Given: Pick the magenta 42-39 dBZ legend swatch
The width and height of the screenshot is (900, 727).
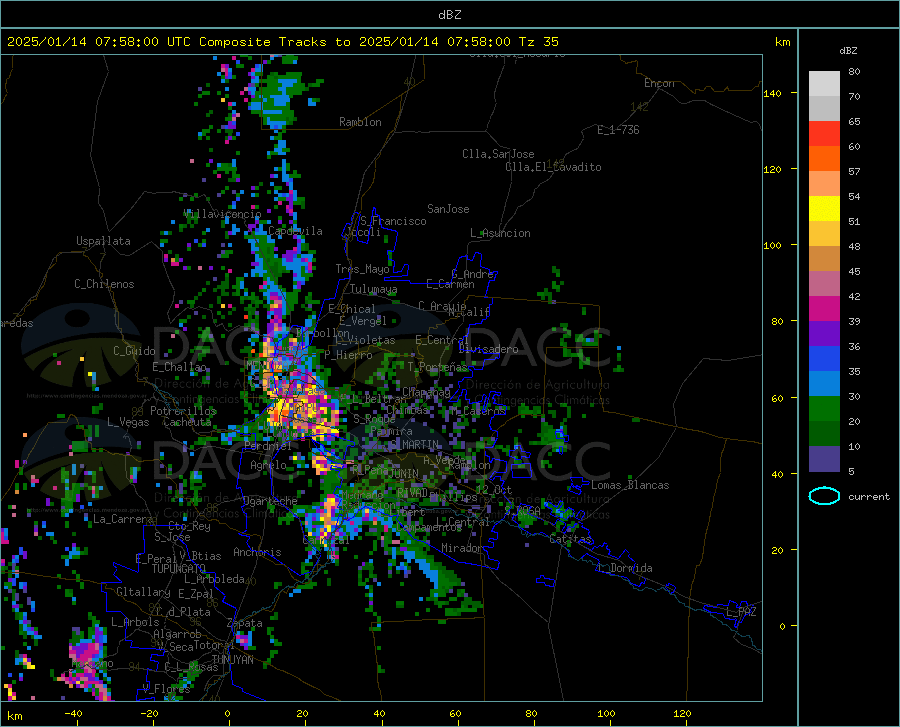Looking at the screenshot, I should (x=824, y=309).
